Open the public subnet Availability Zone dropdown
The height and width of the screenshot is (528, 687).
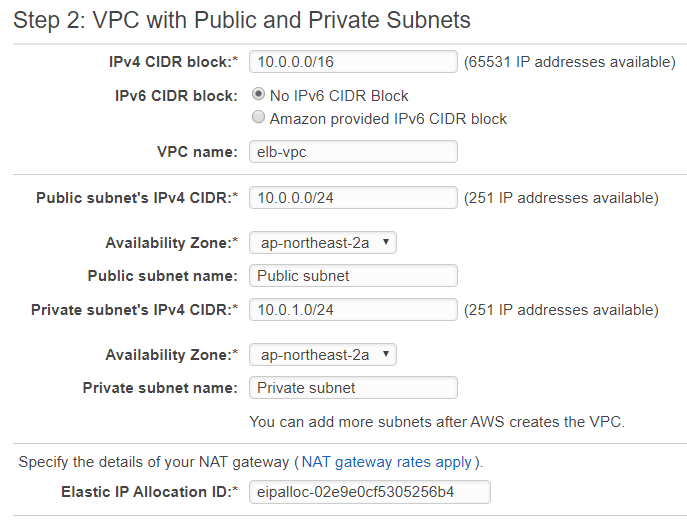[x=323, y=243]
